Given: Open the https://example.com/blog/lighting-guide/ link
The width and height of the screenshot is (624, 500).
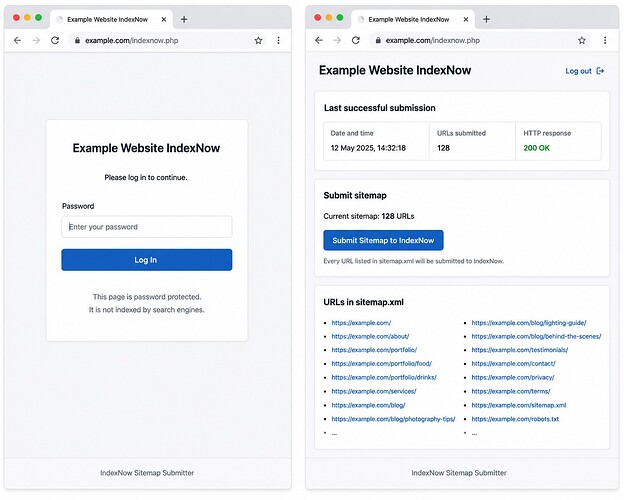Looking at the screenshot, I should pos(529,323).
